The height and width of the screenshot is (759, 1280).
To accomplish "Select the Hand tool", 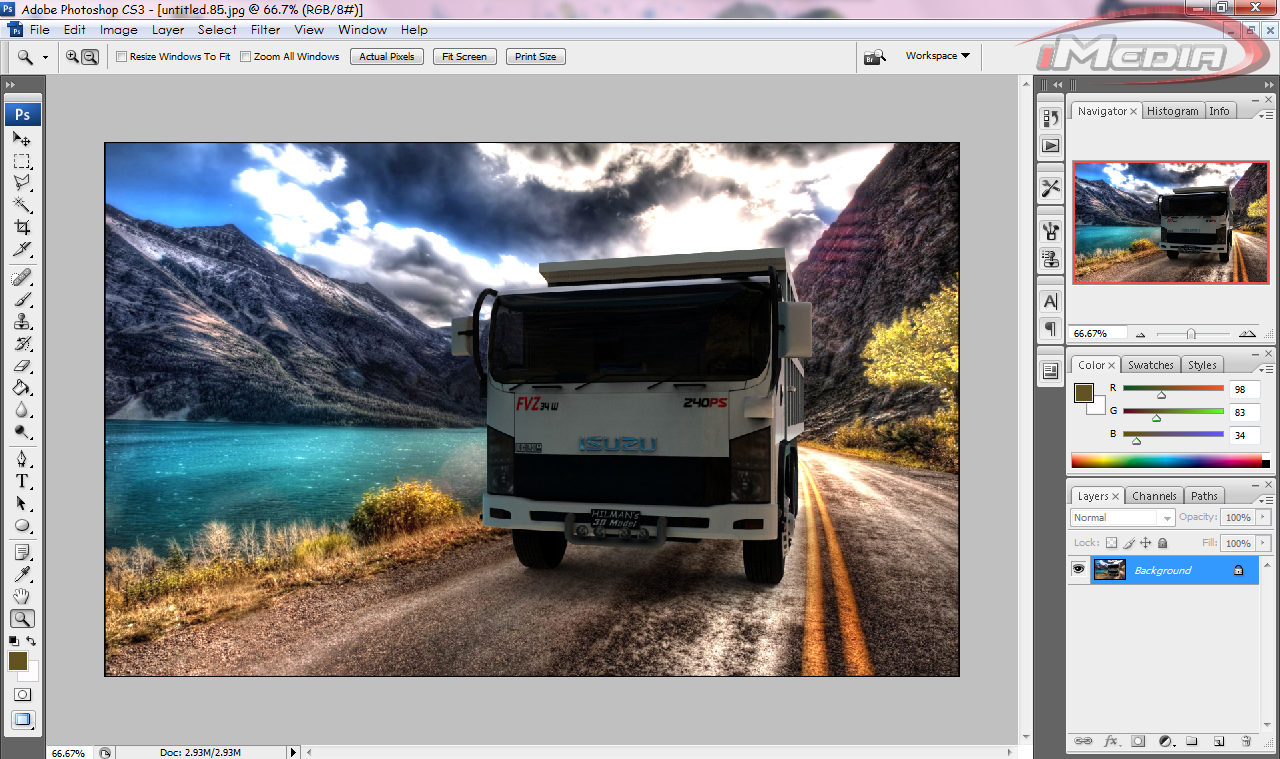I will (x=22, y=596).
